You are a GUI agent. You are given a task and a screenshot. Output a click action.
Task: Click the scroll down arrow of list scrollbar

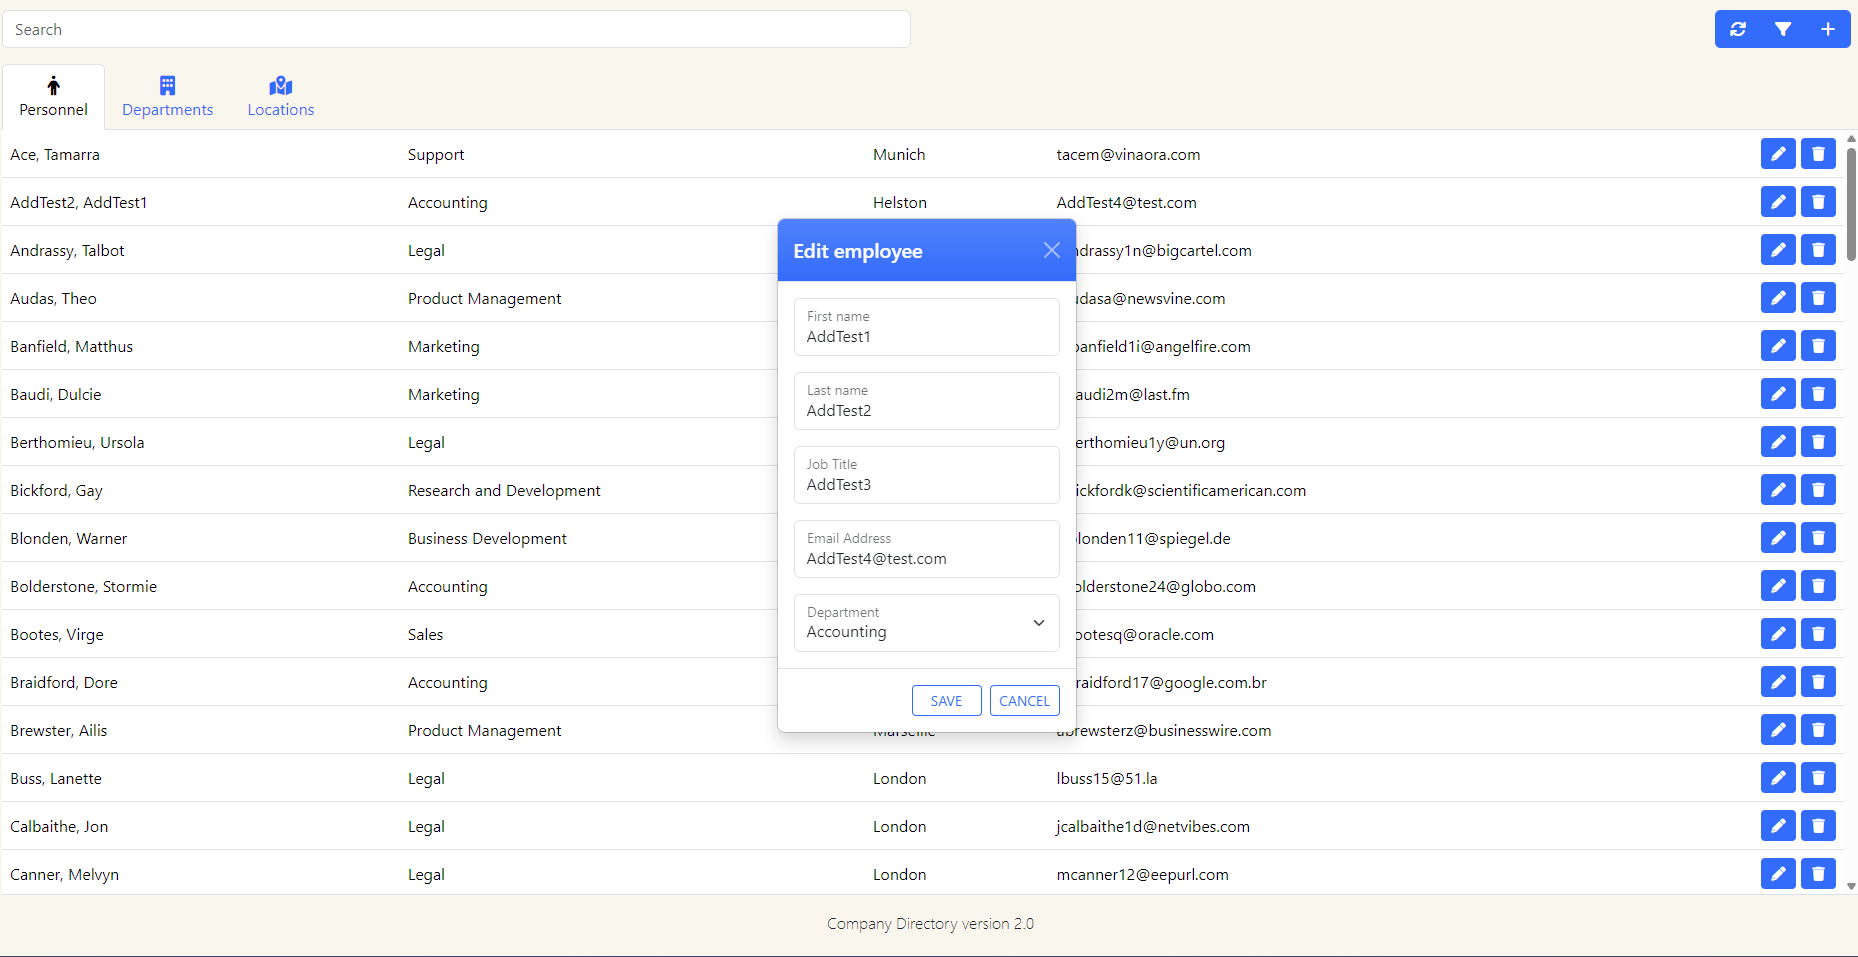[x=1851, y=886]
